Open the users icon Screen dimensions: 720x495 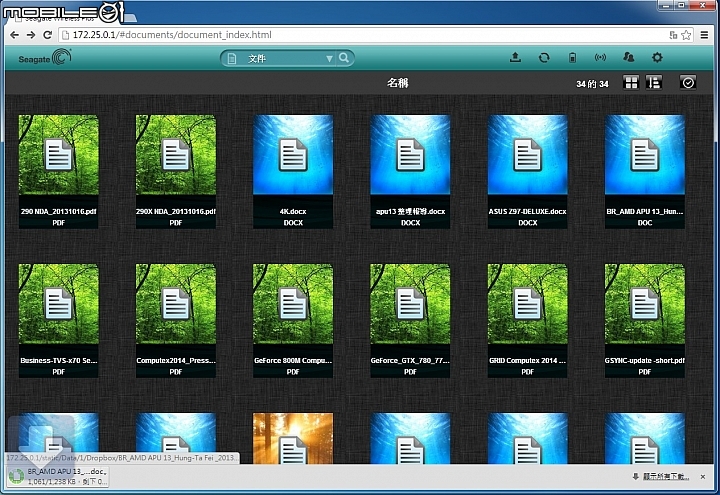coord(629,57)
